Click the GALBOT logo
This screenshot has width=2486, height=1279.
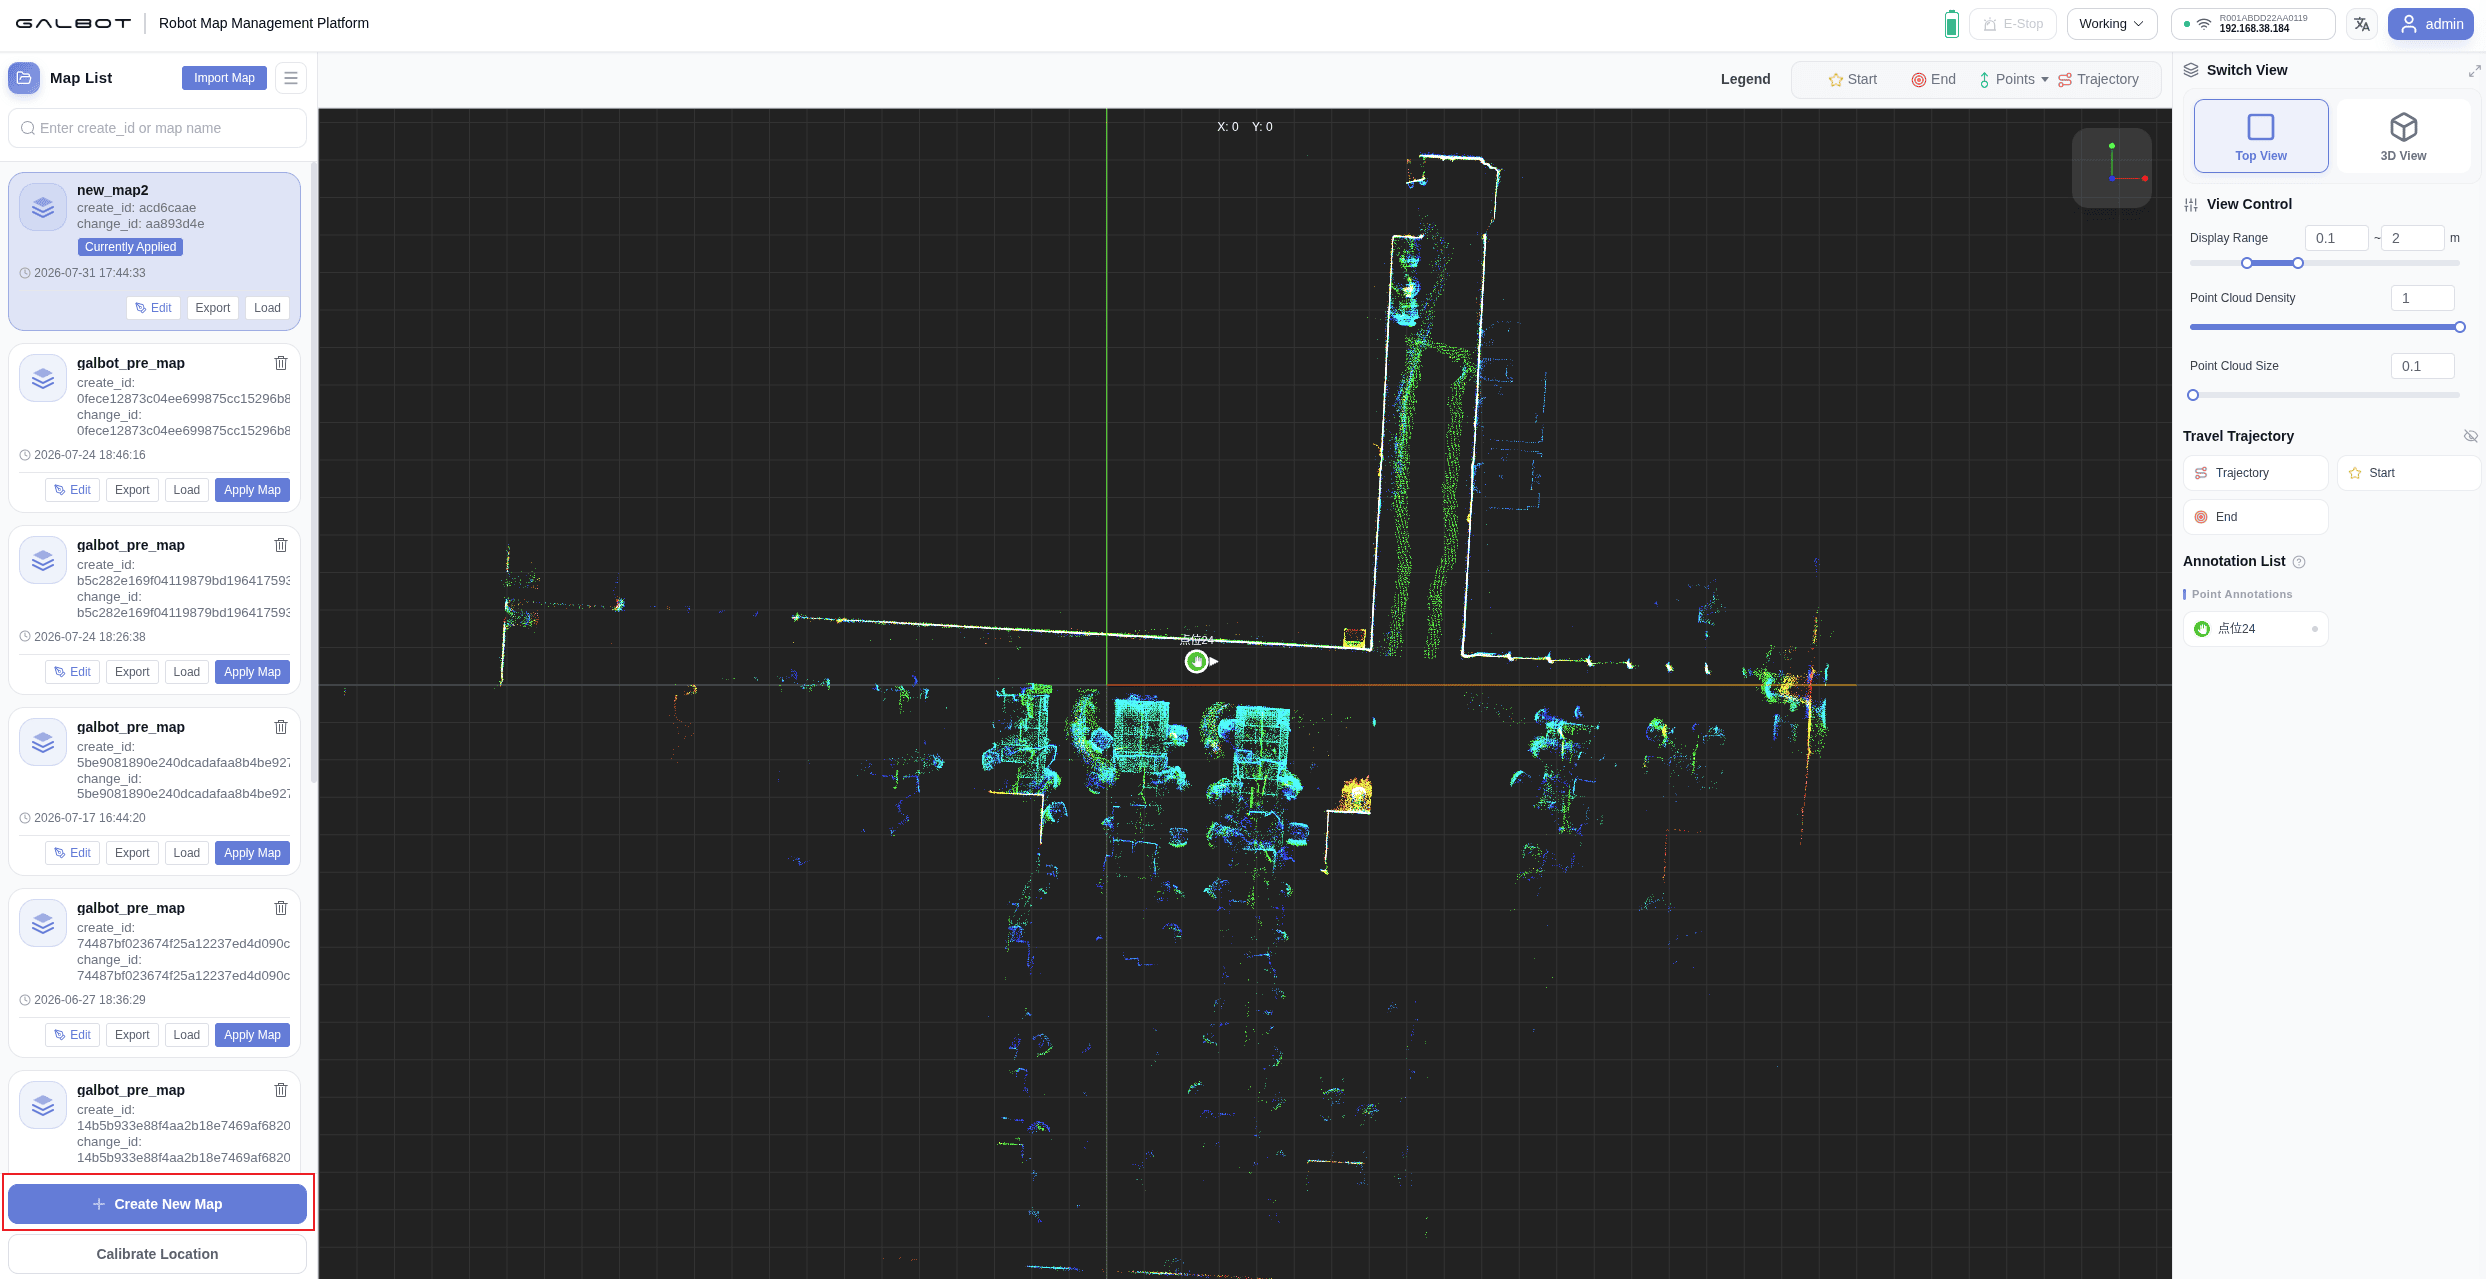(x=73, y=23)
